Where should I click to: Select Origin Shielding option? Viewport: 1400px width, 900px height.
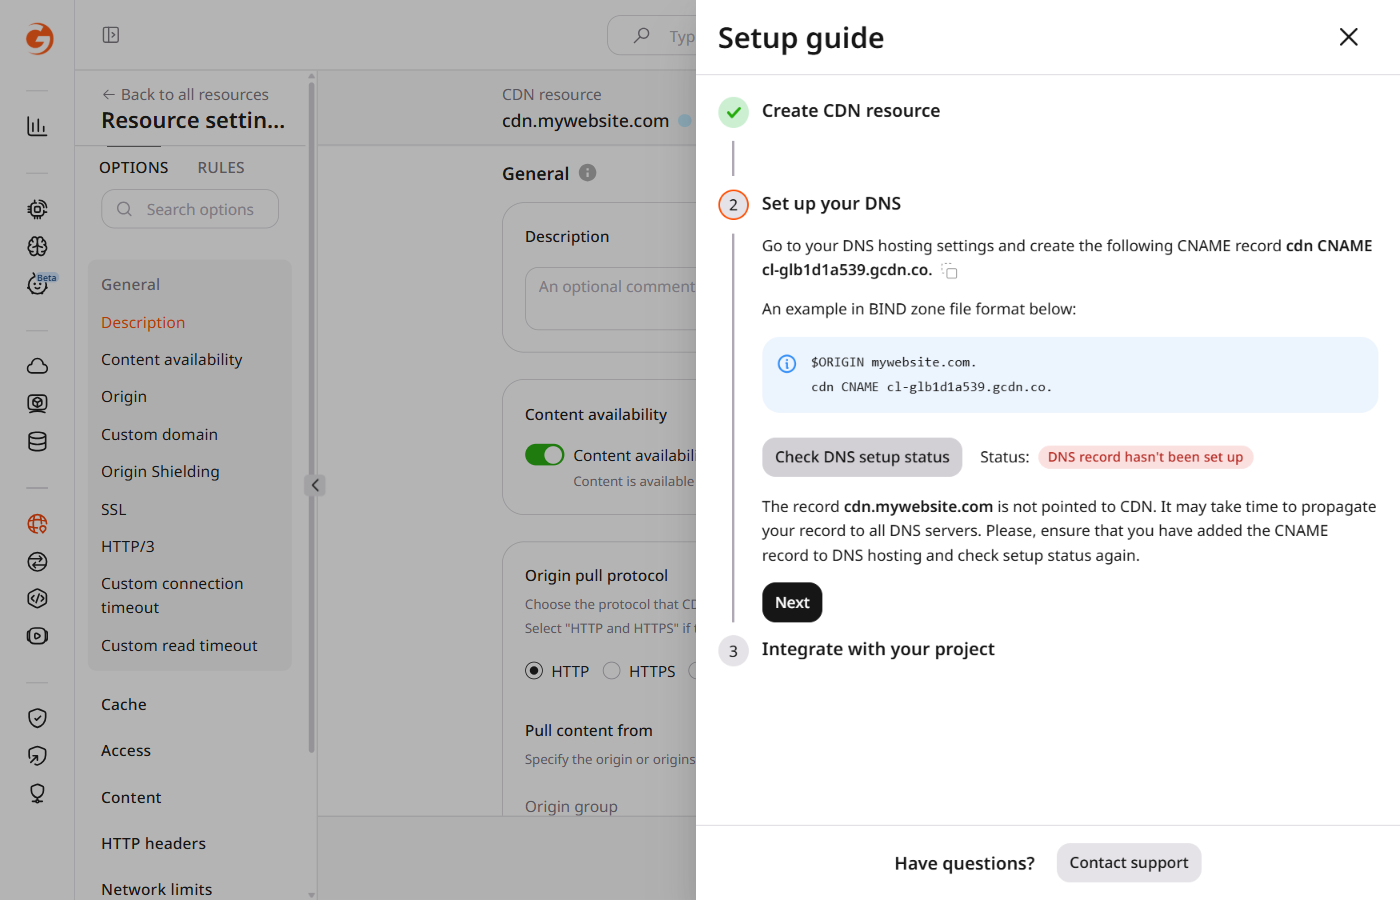point(160,471)
